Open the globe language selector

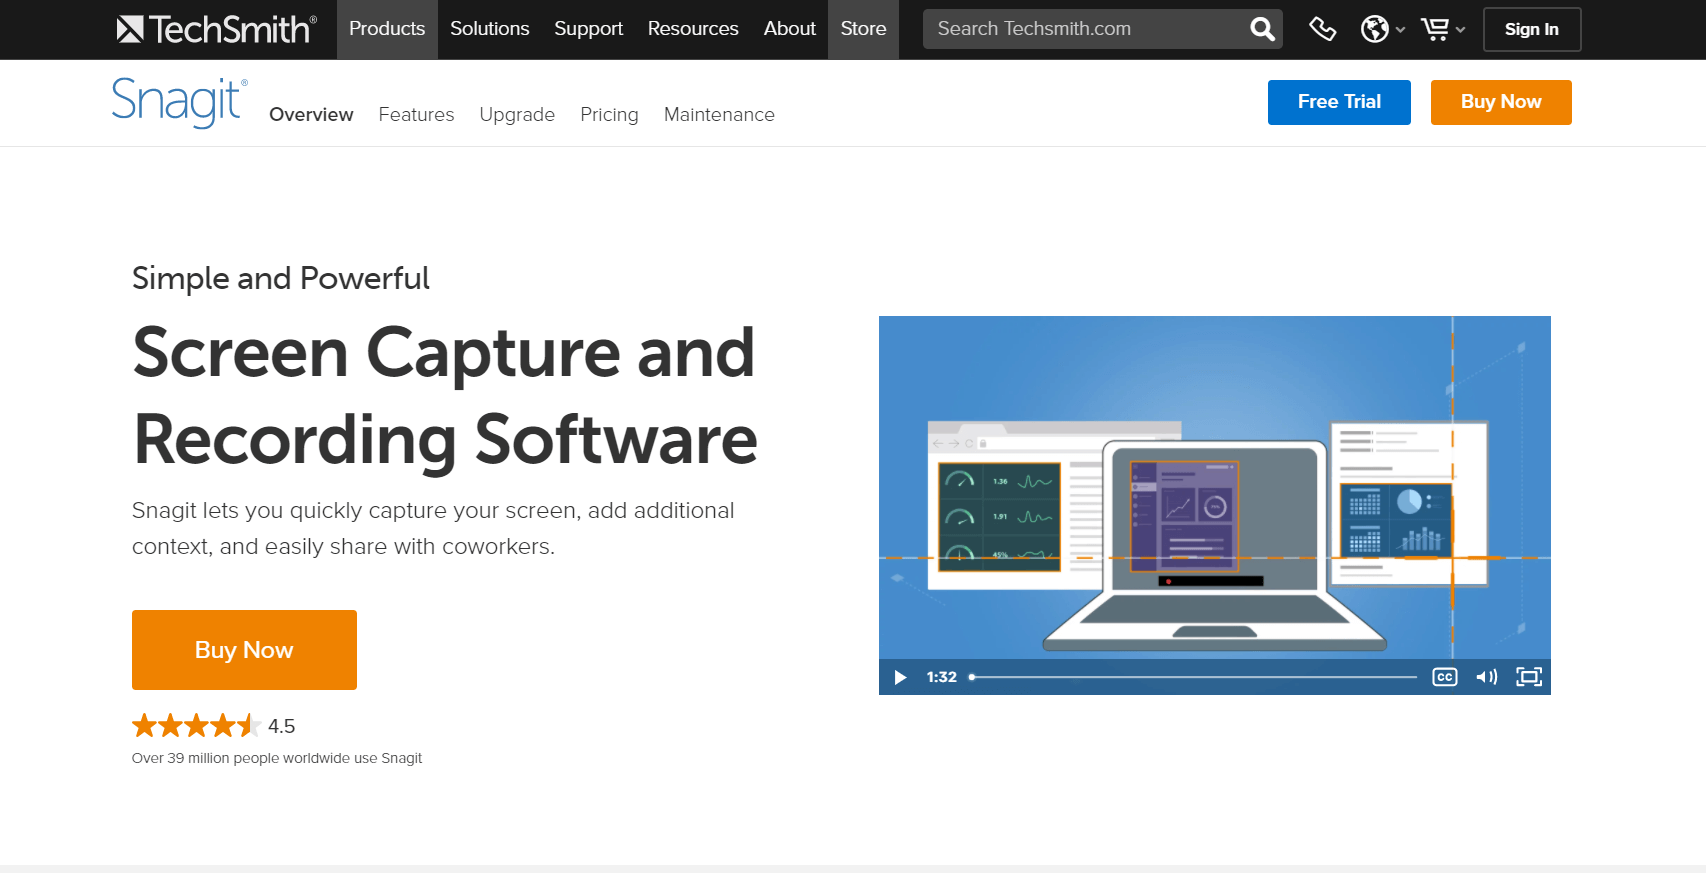pos(1382,29)
